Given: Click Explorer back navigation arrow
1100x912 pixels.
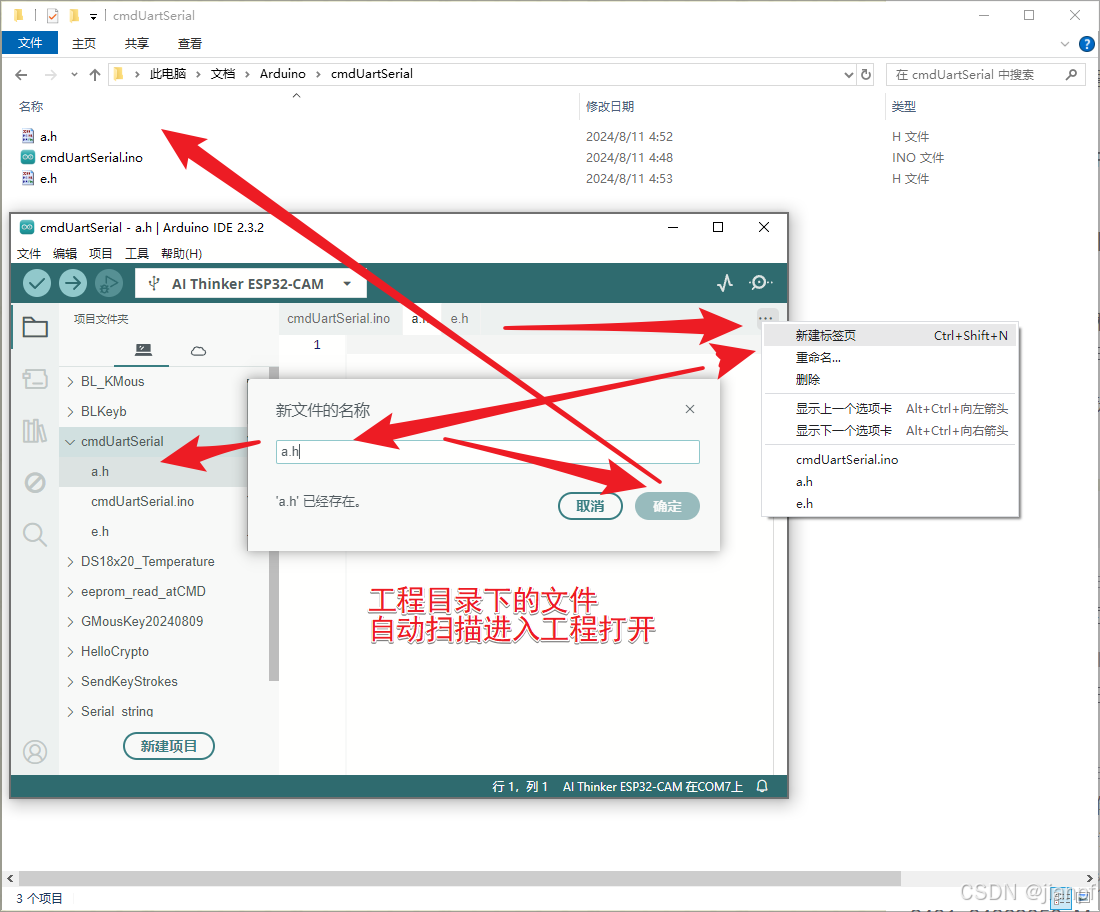Looking at the screenshot, I should click(21, 74).
